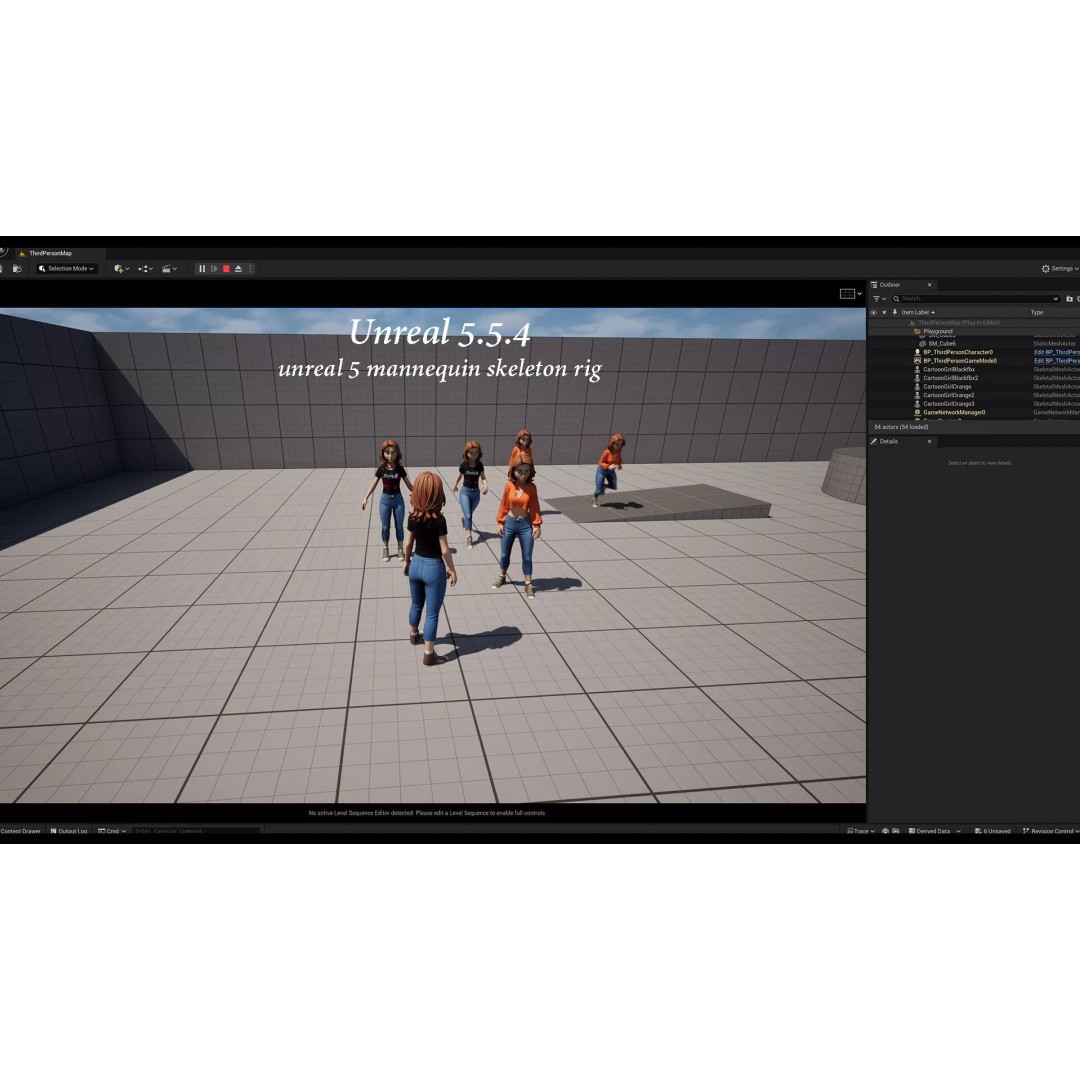Select BP_ThirdPersonCharacter0 in the Outliner
This screenshot has width=1080, height=1080.
click(957, 353)
